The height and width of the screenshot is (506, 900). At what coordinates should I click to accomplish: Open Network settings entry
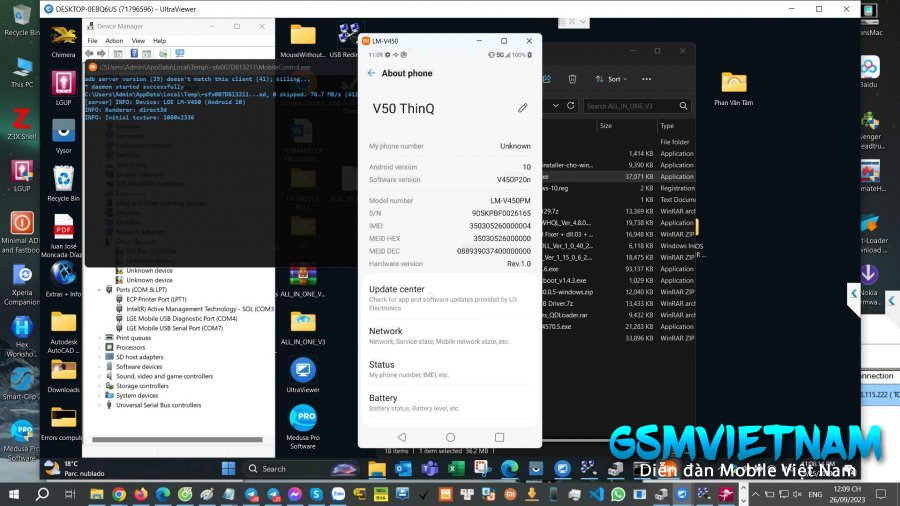449,336
